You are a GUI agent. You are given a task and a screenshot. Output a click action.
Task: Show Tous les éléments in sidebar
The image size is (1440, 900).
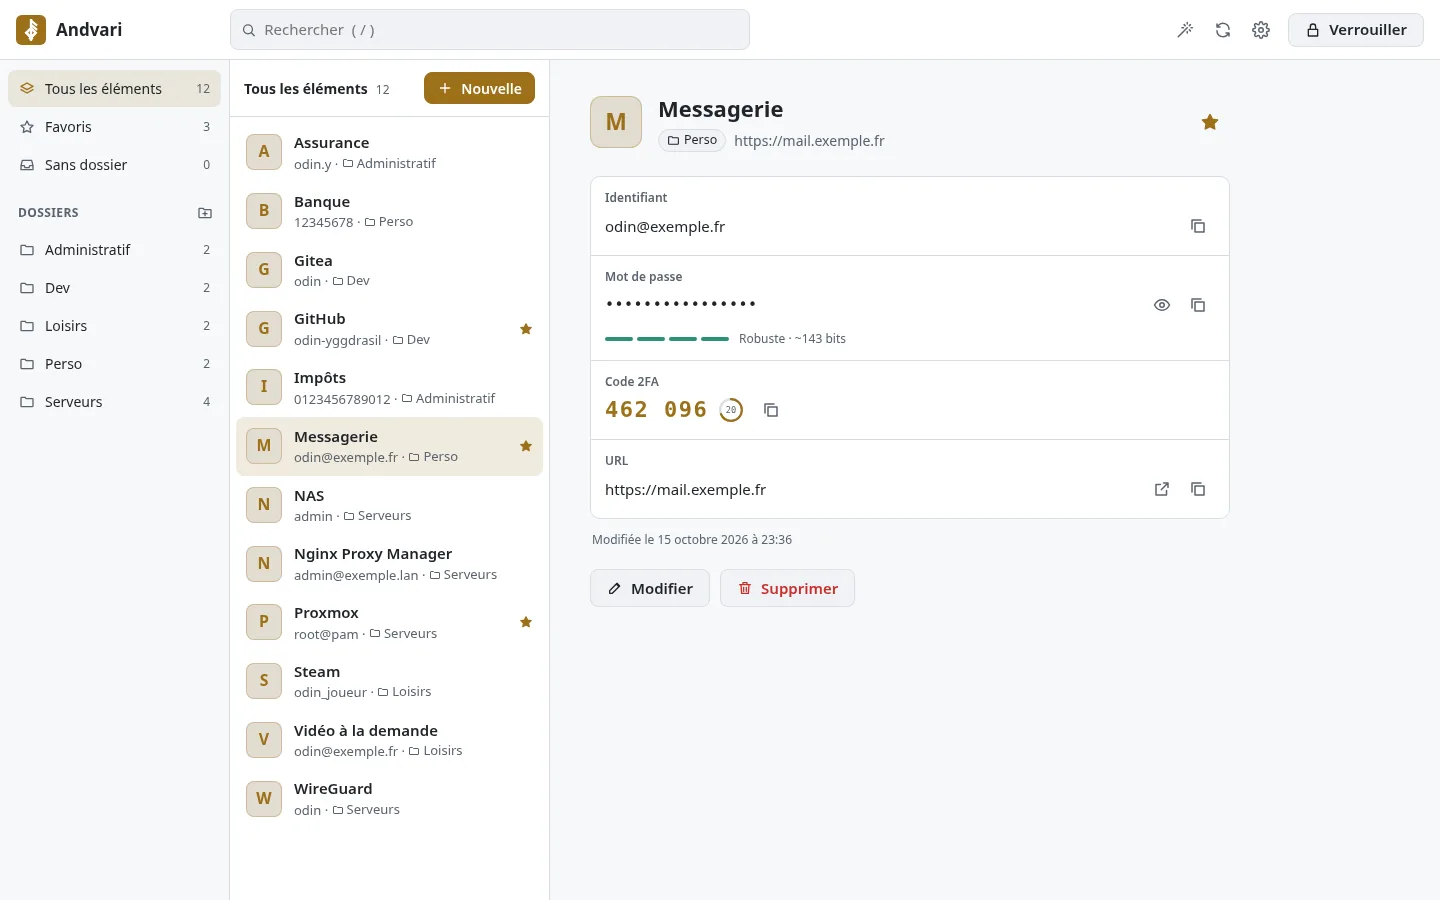coord(114,89)
